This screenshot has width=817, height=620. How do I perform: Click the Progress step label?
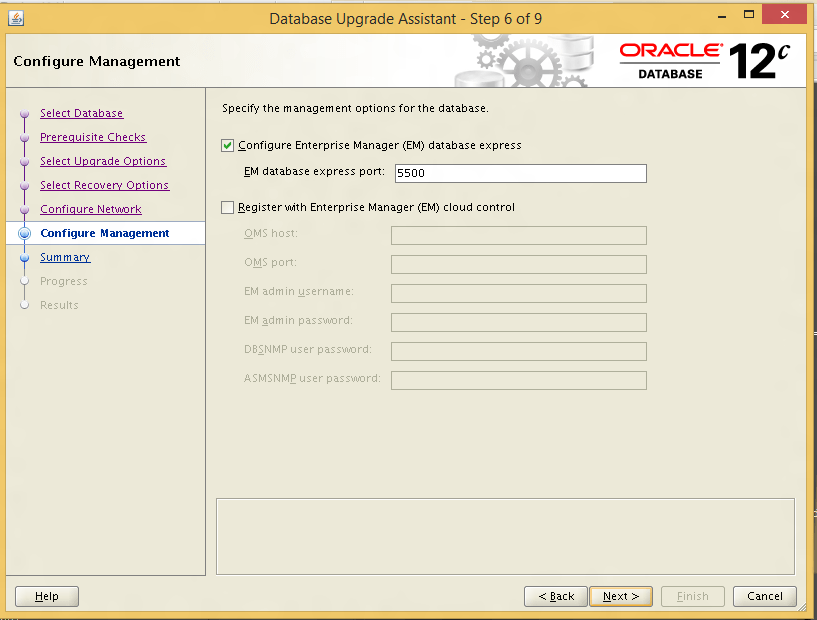(64, 281)
